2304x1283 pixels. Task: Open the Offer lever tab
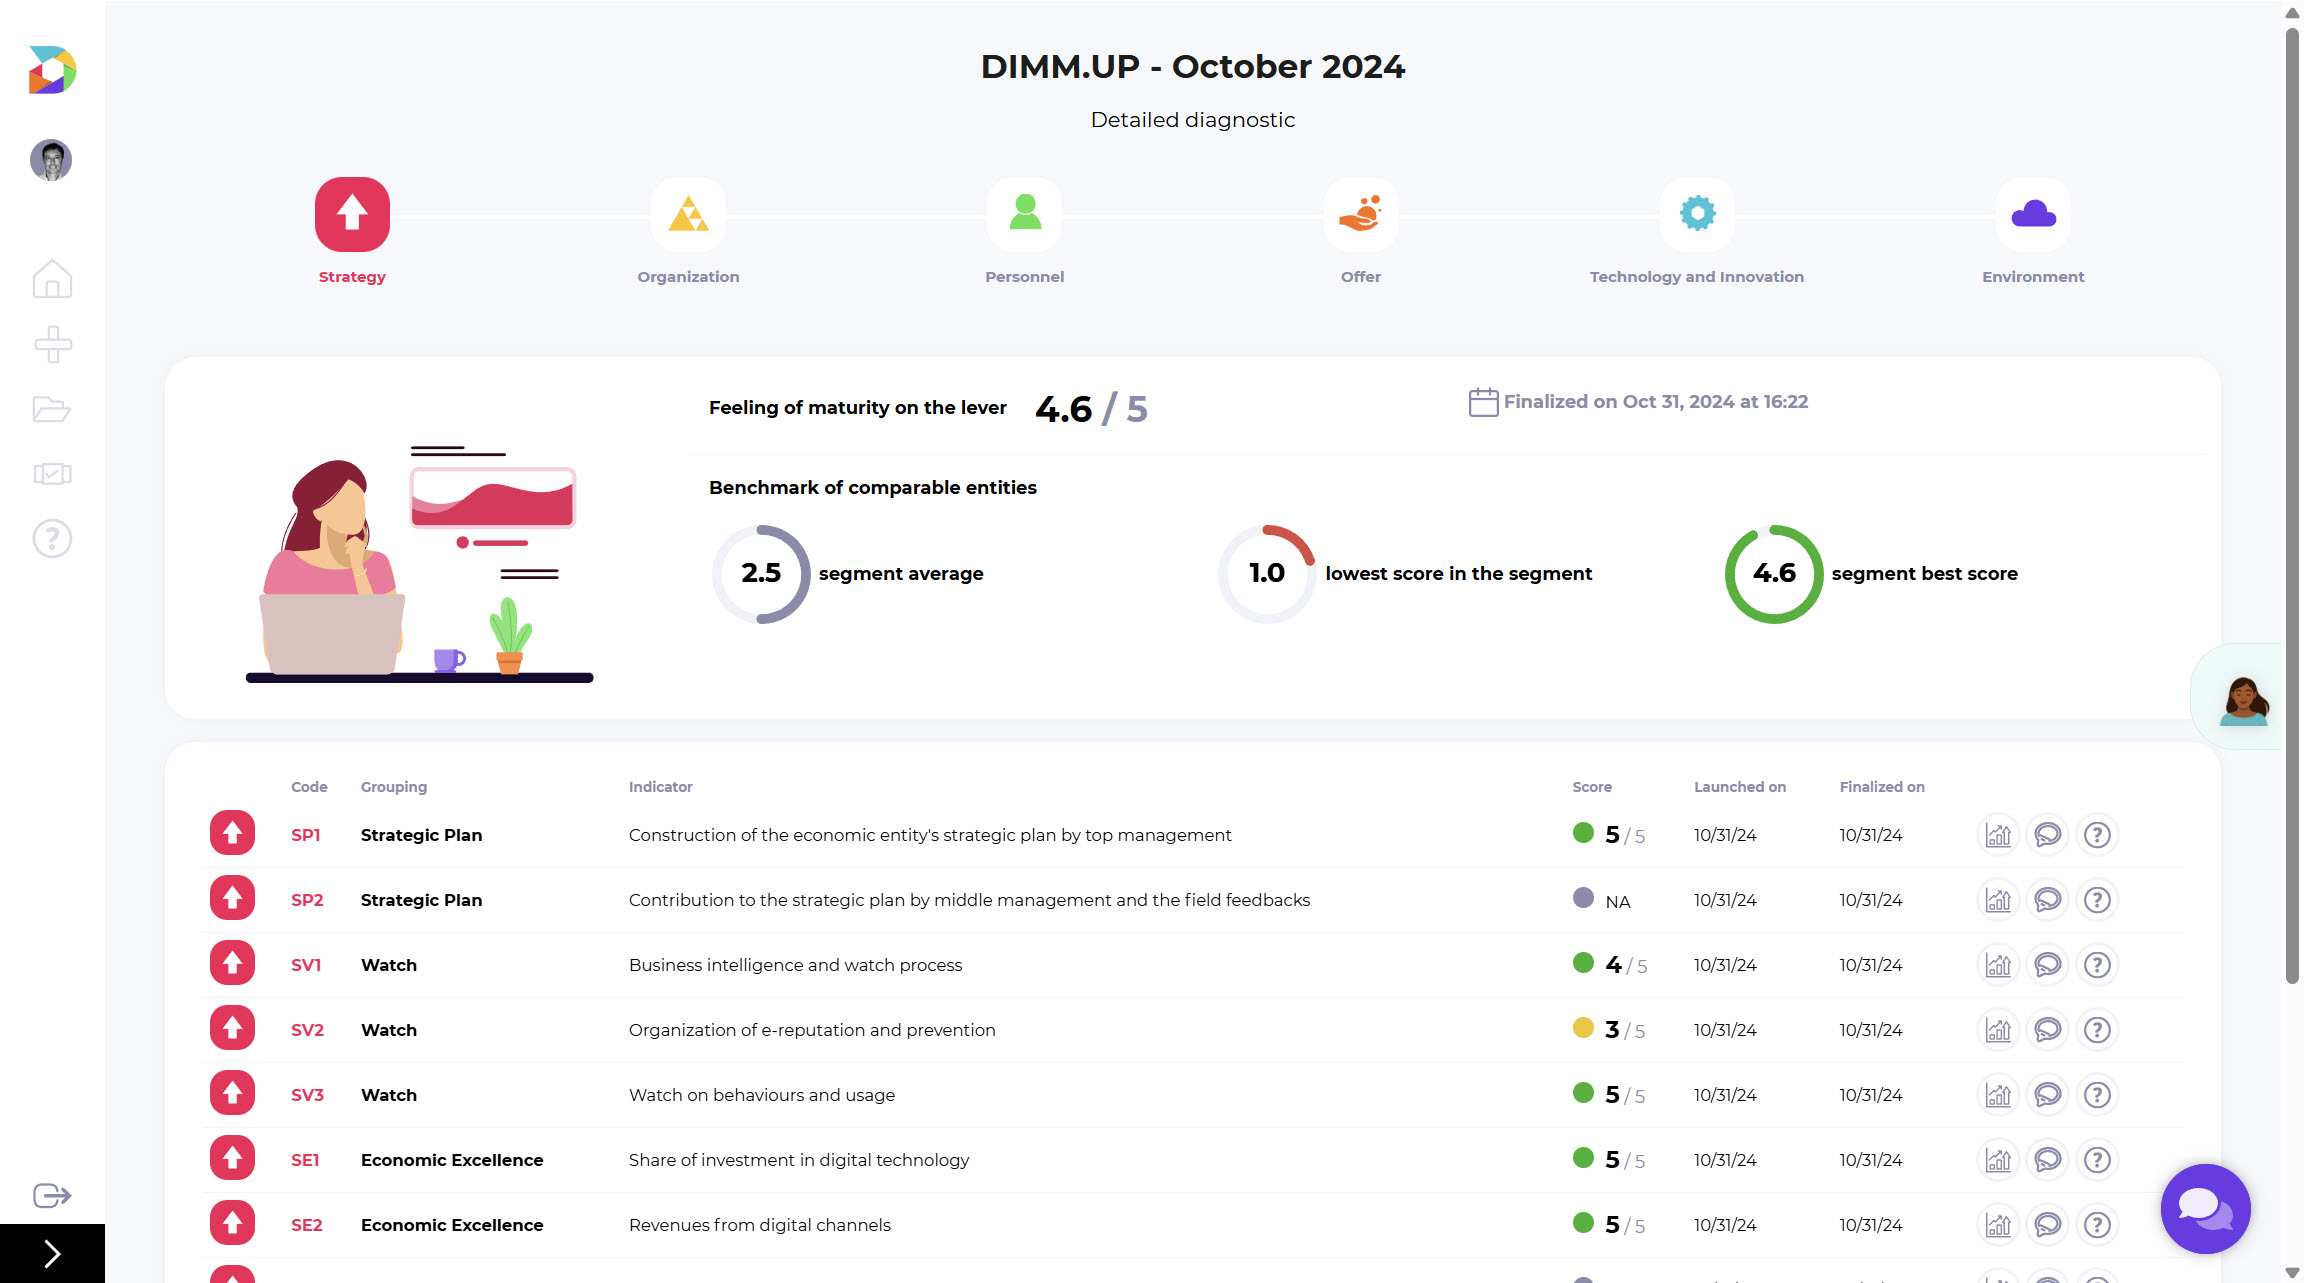pos(1360,214)
